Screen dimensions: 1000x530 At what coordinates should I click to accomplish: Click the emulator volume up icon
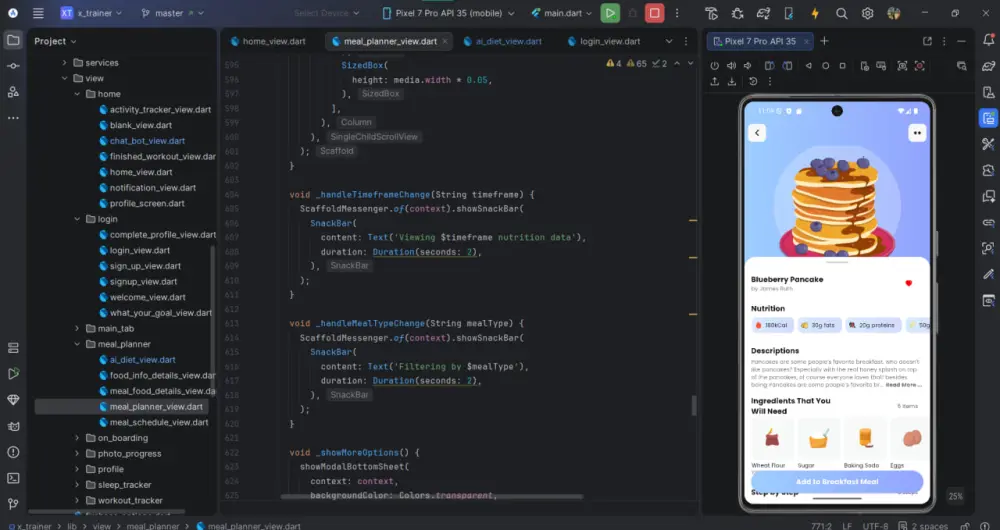731,66
